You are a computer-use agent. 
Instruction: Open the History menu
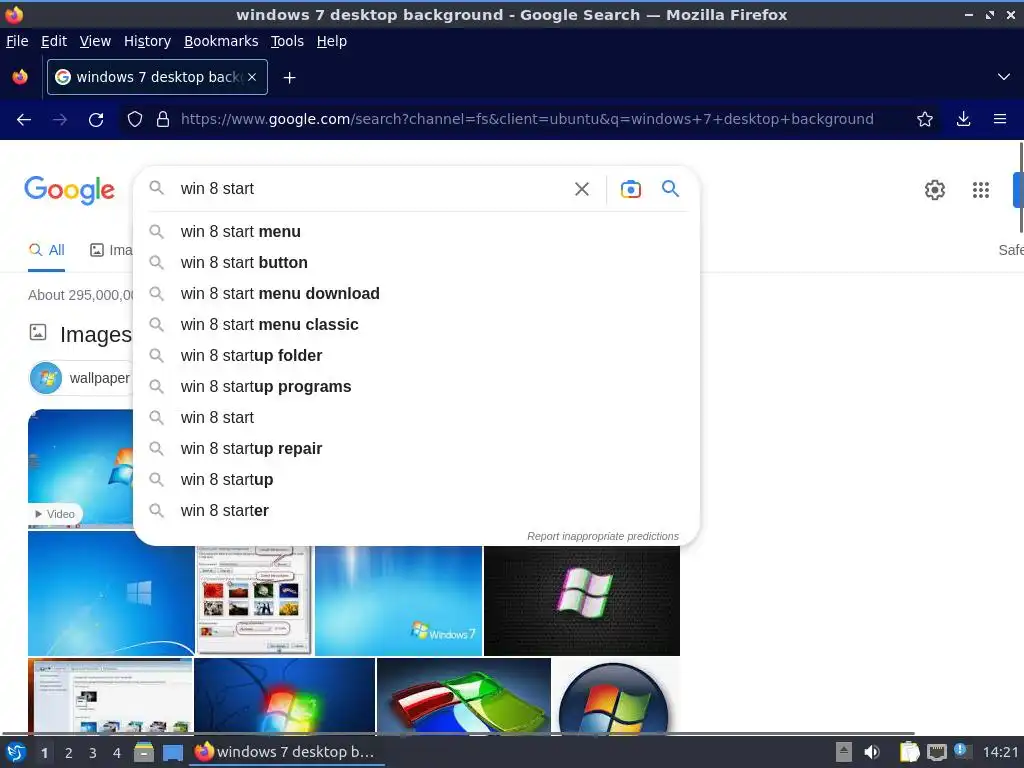(x=148, y=41)
